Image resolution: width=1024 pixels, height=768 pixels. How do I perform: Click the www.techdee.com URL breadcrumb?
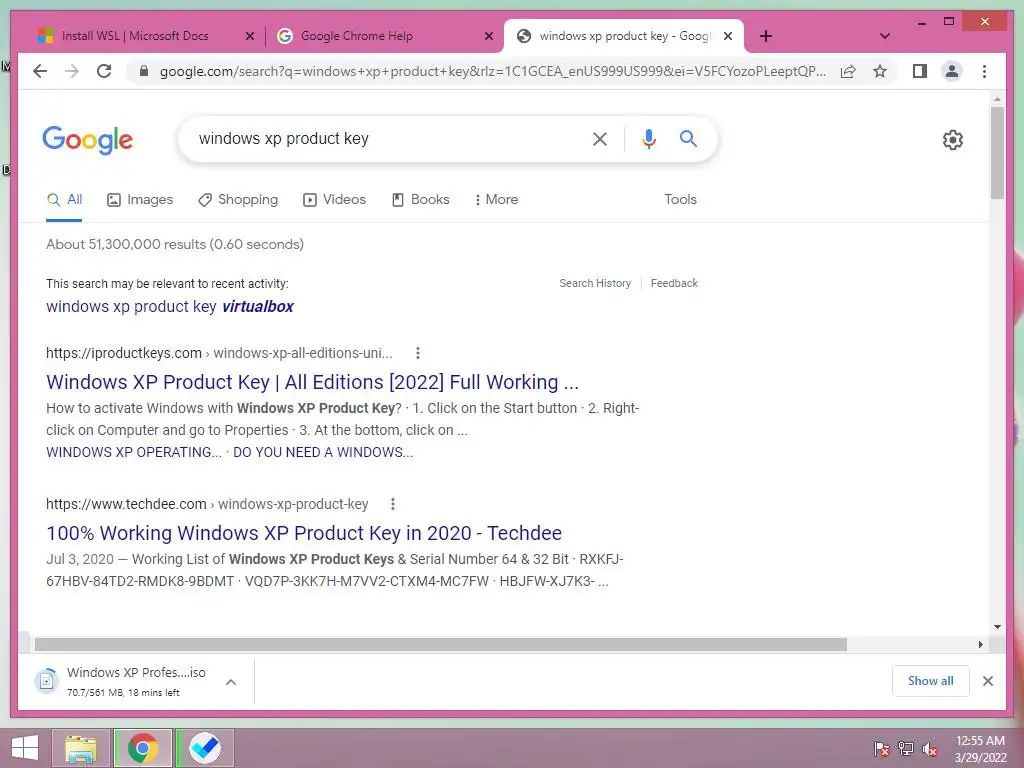(x=207, y=504)
